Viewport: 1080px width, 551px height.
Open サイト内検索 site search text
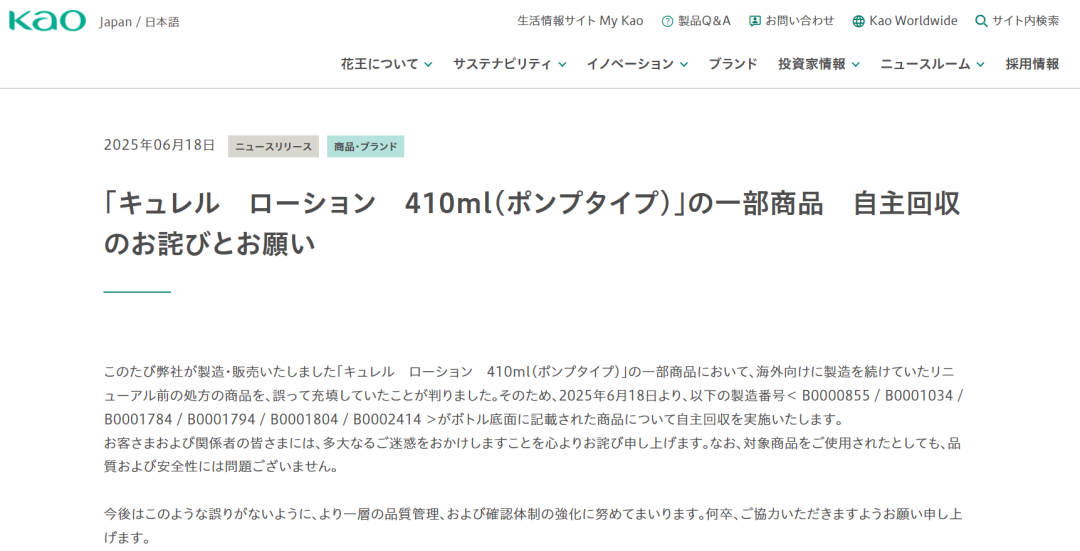(x=1026, y=21)
